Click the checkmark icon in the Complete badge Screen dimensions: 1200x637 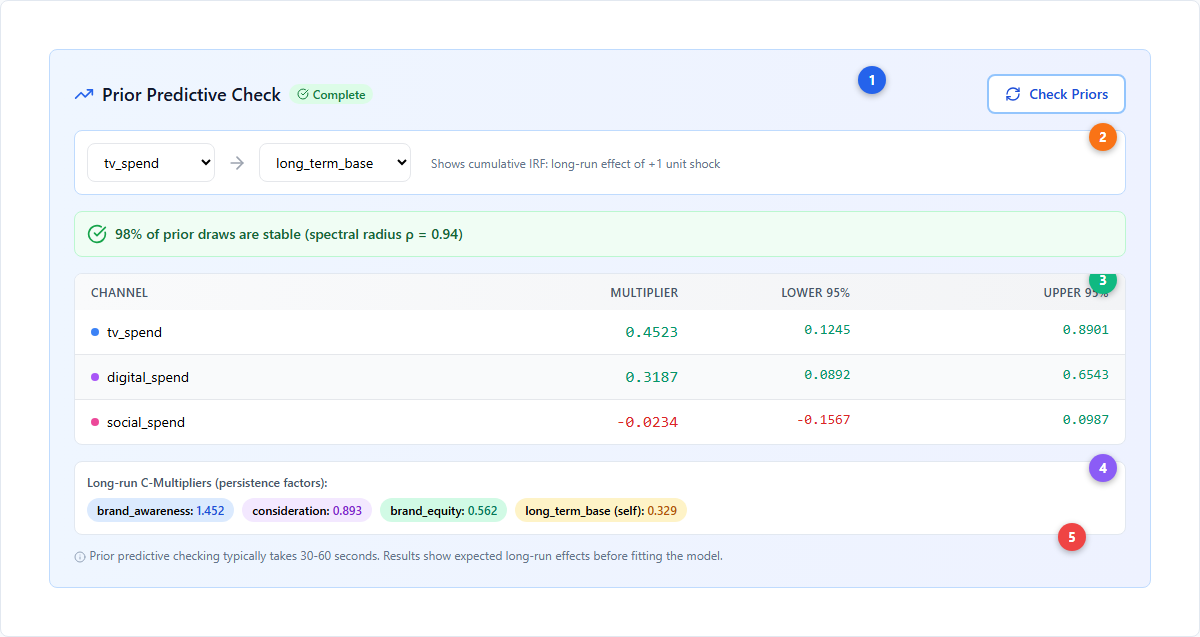coord(303,95)
